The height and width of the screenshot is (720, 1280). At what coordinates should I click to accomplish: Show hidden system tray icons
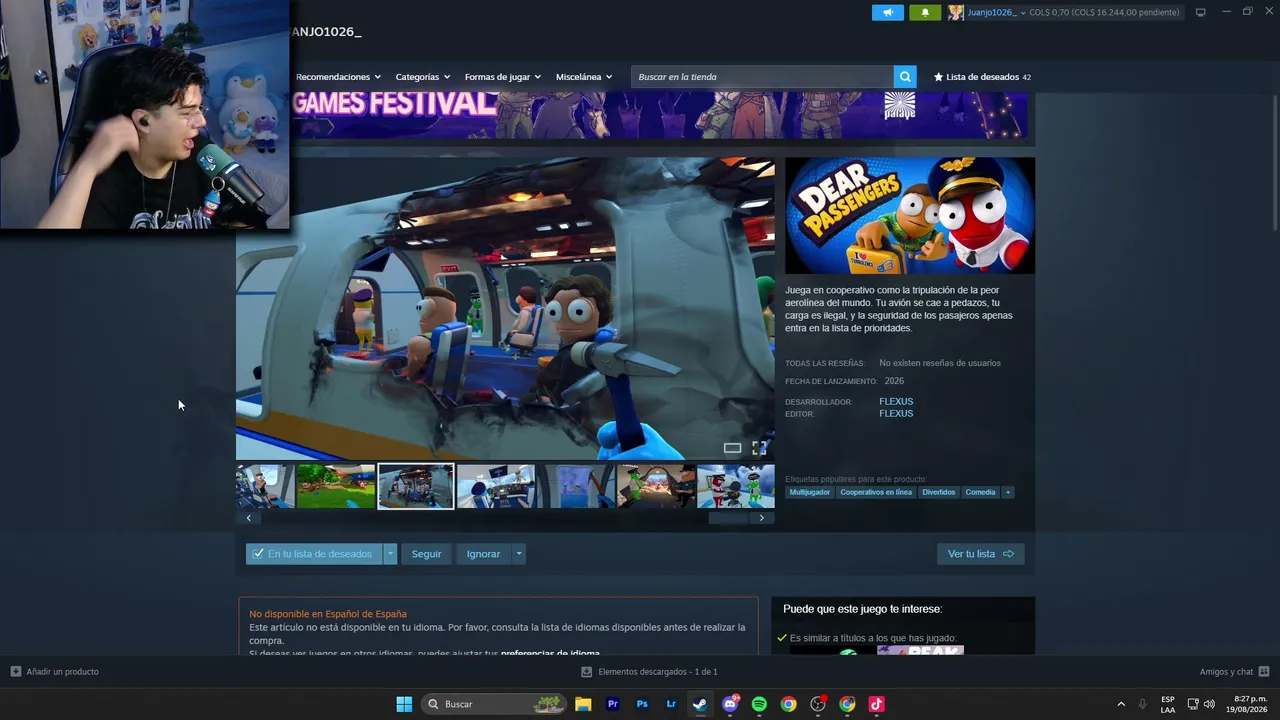pyautogui.click(x=1120, y=704)
